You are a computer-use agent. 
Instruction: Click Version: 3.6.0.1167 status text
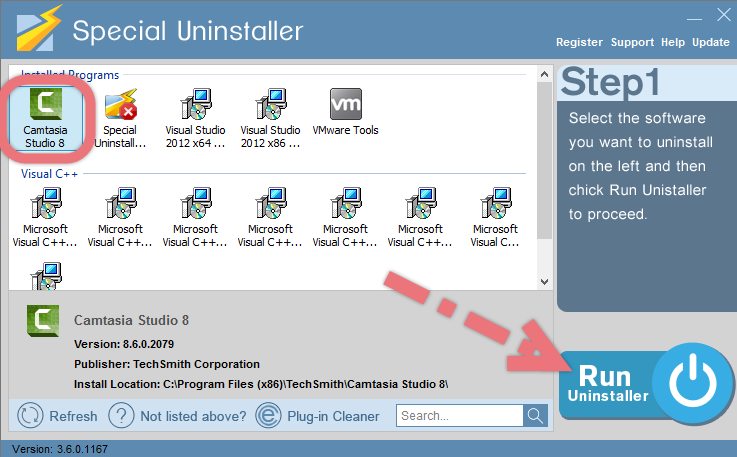point(60,449)
